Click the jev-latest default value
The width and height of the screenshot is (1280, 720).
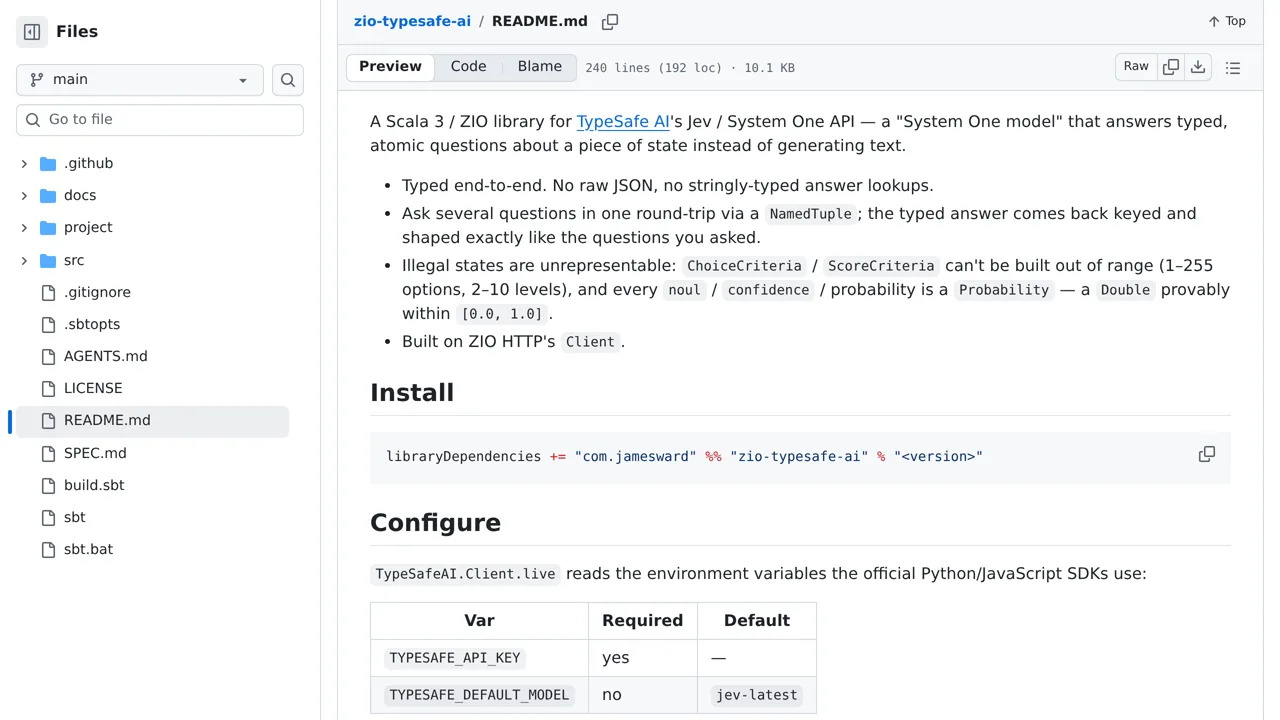point(757,695)
